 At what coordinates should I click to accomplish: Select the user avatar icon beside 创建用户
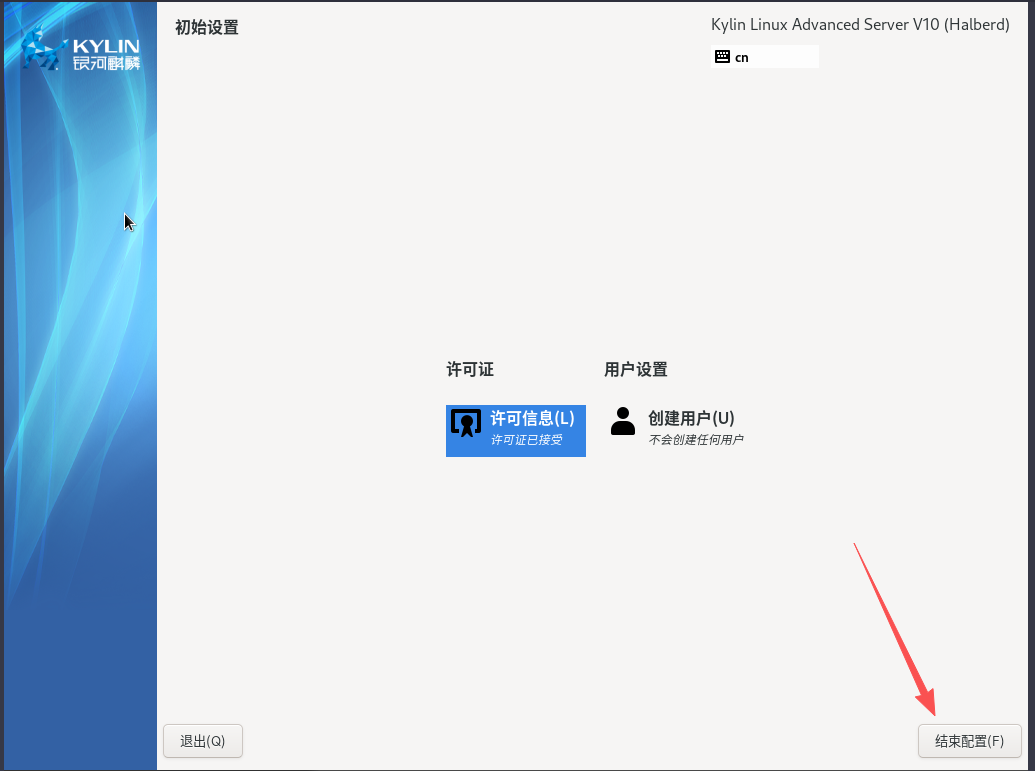[622, 423]
